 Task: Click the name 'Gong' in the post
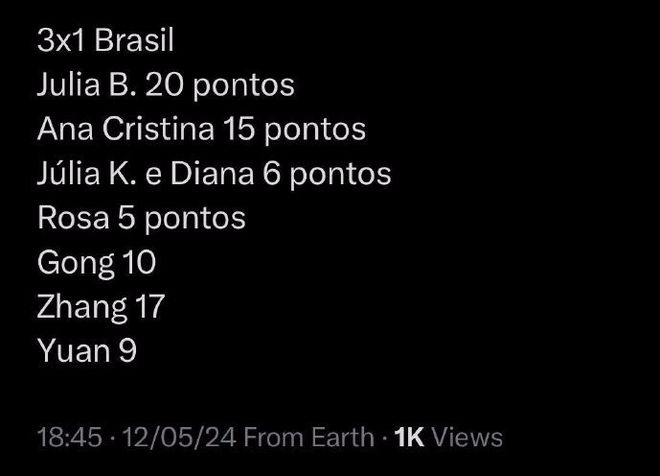click(x=76, y=263)
